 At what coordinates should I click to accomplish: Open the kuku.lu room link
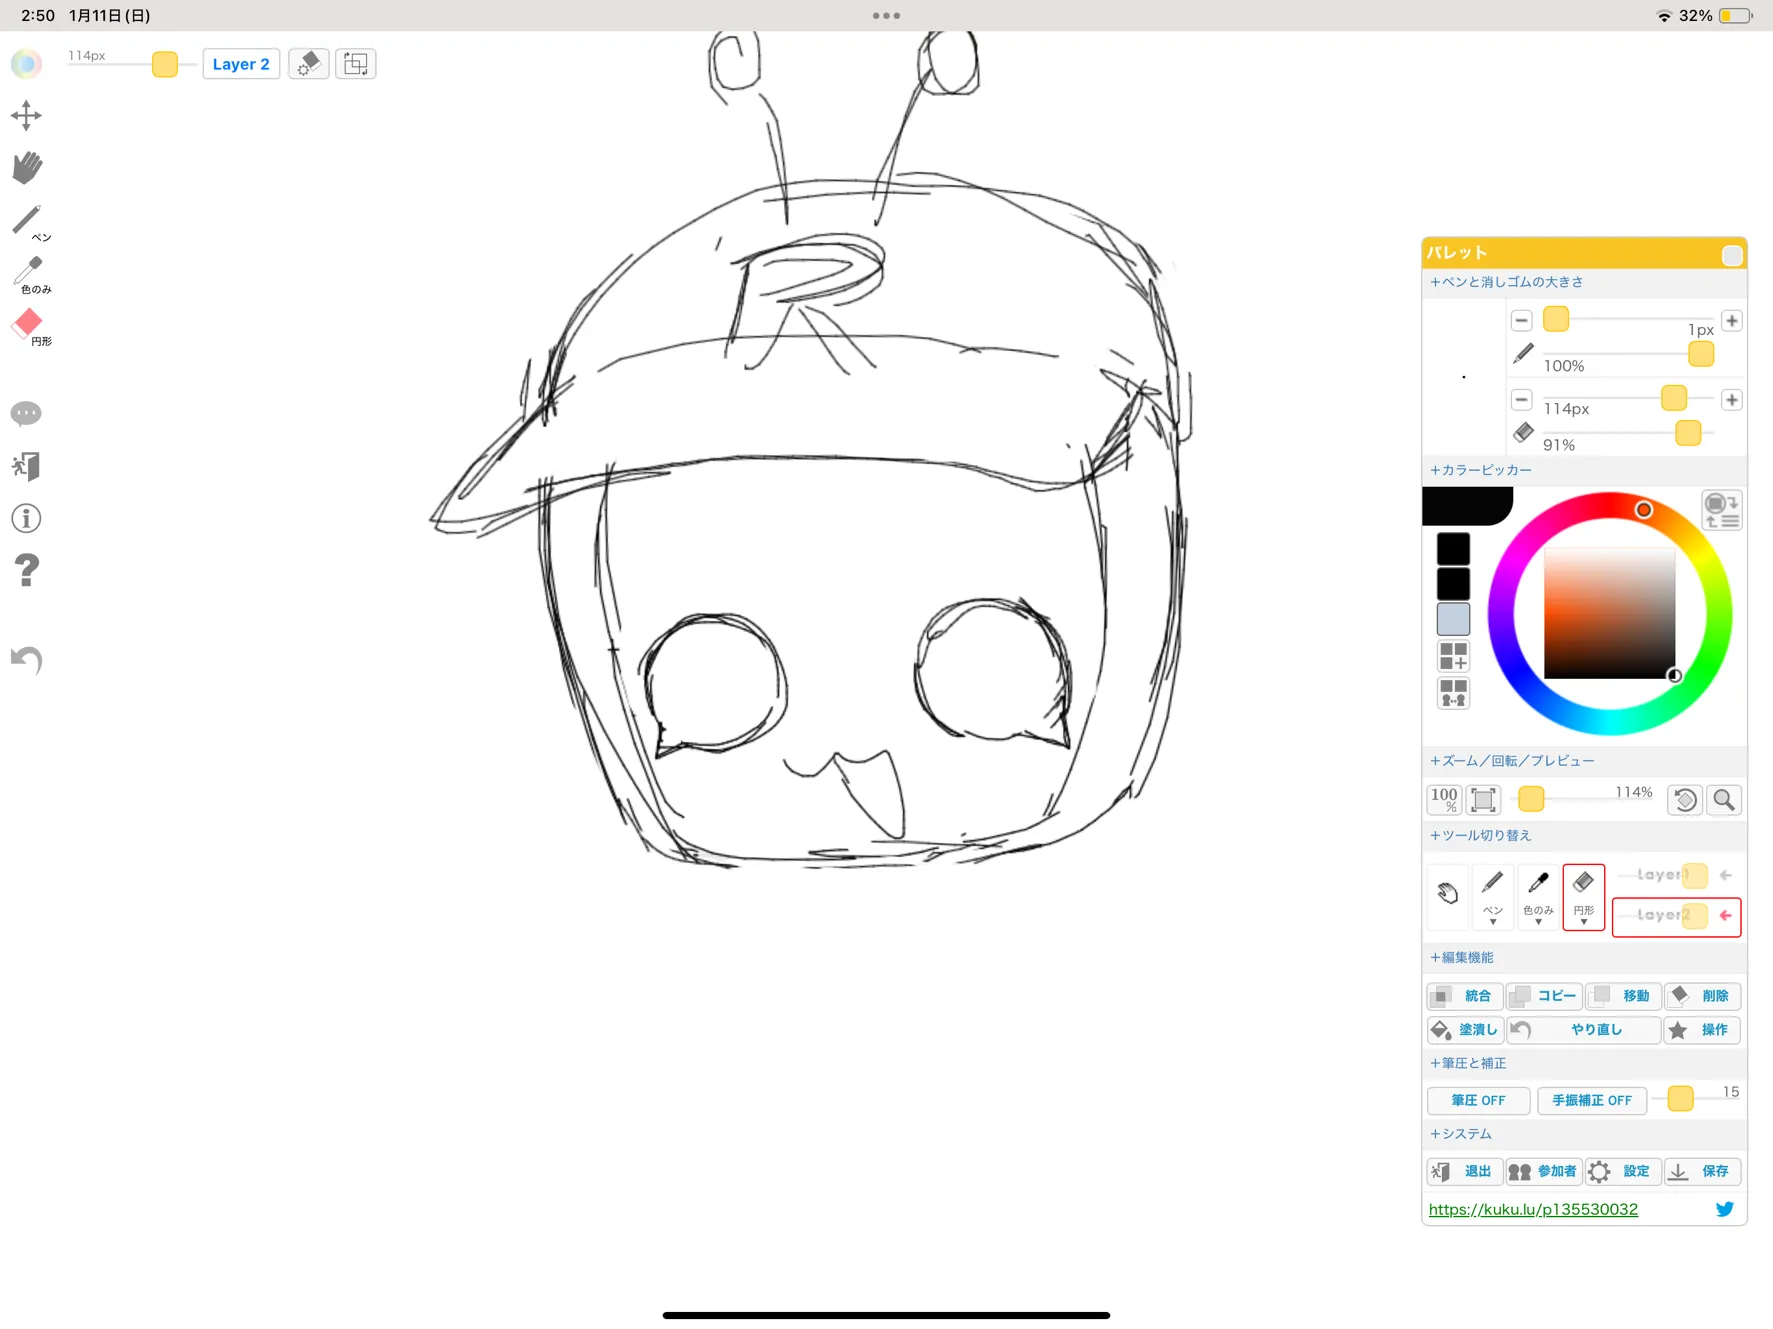click(x=1533, y=1209)
